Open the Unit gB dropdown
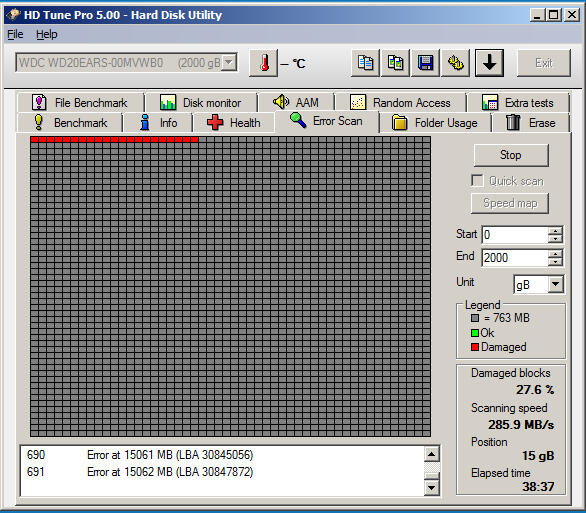 pos(556,284)
